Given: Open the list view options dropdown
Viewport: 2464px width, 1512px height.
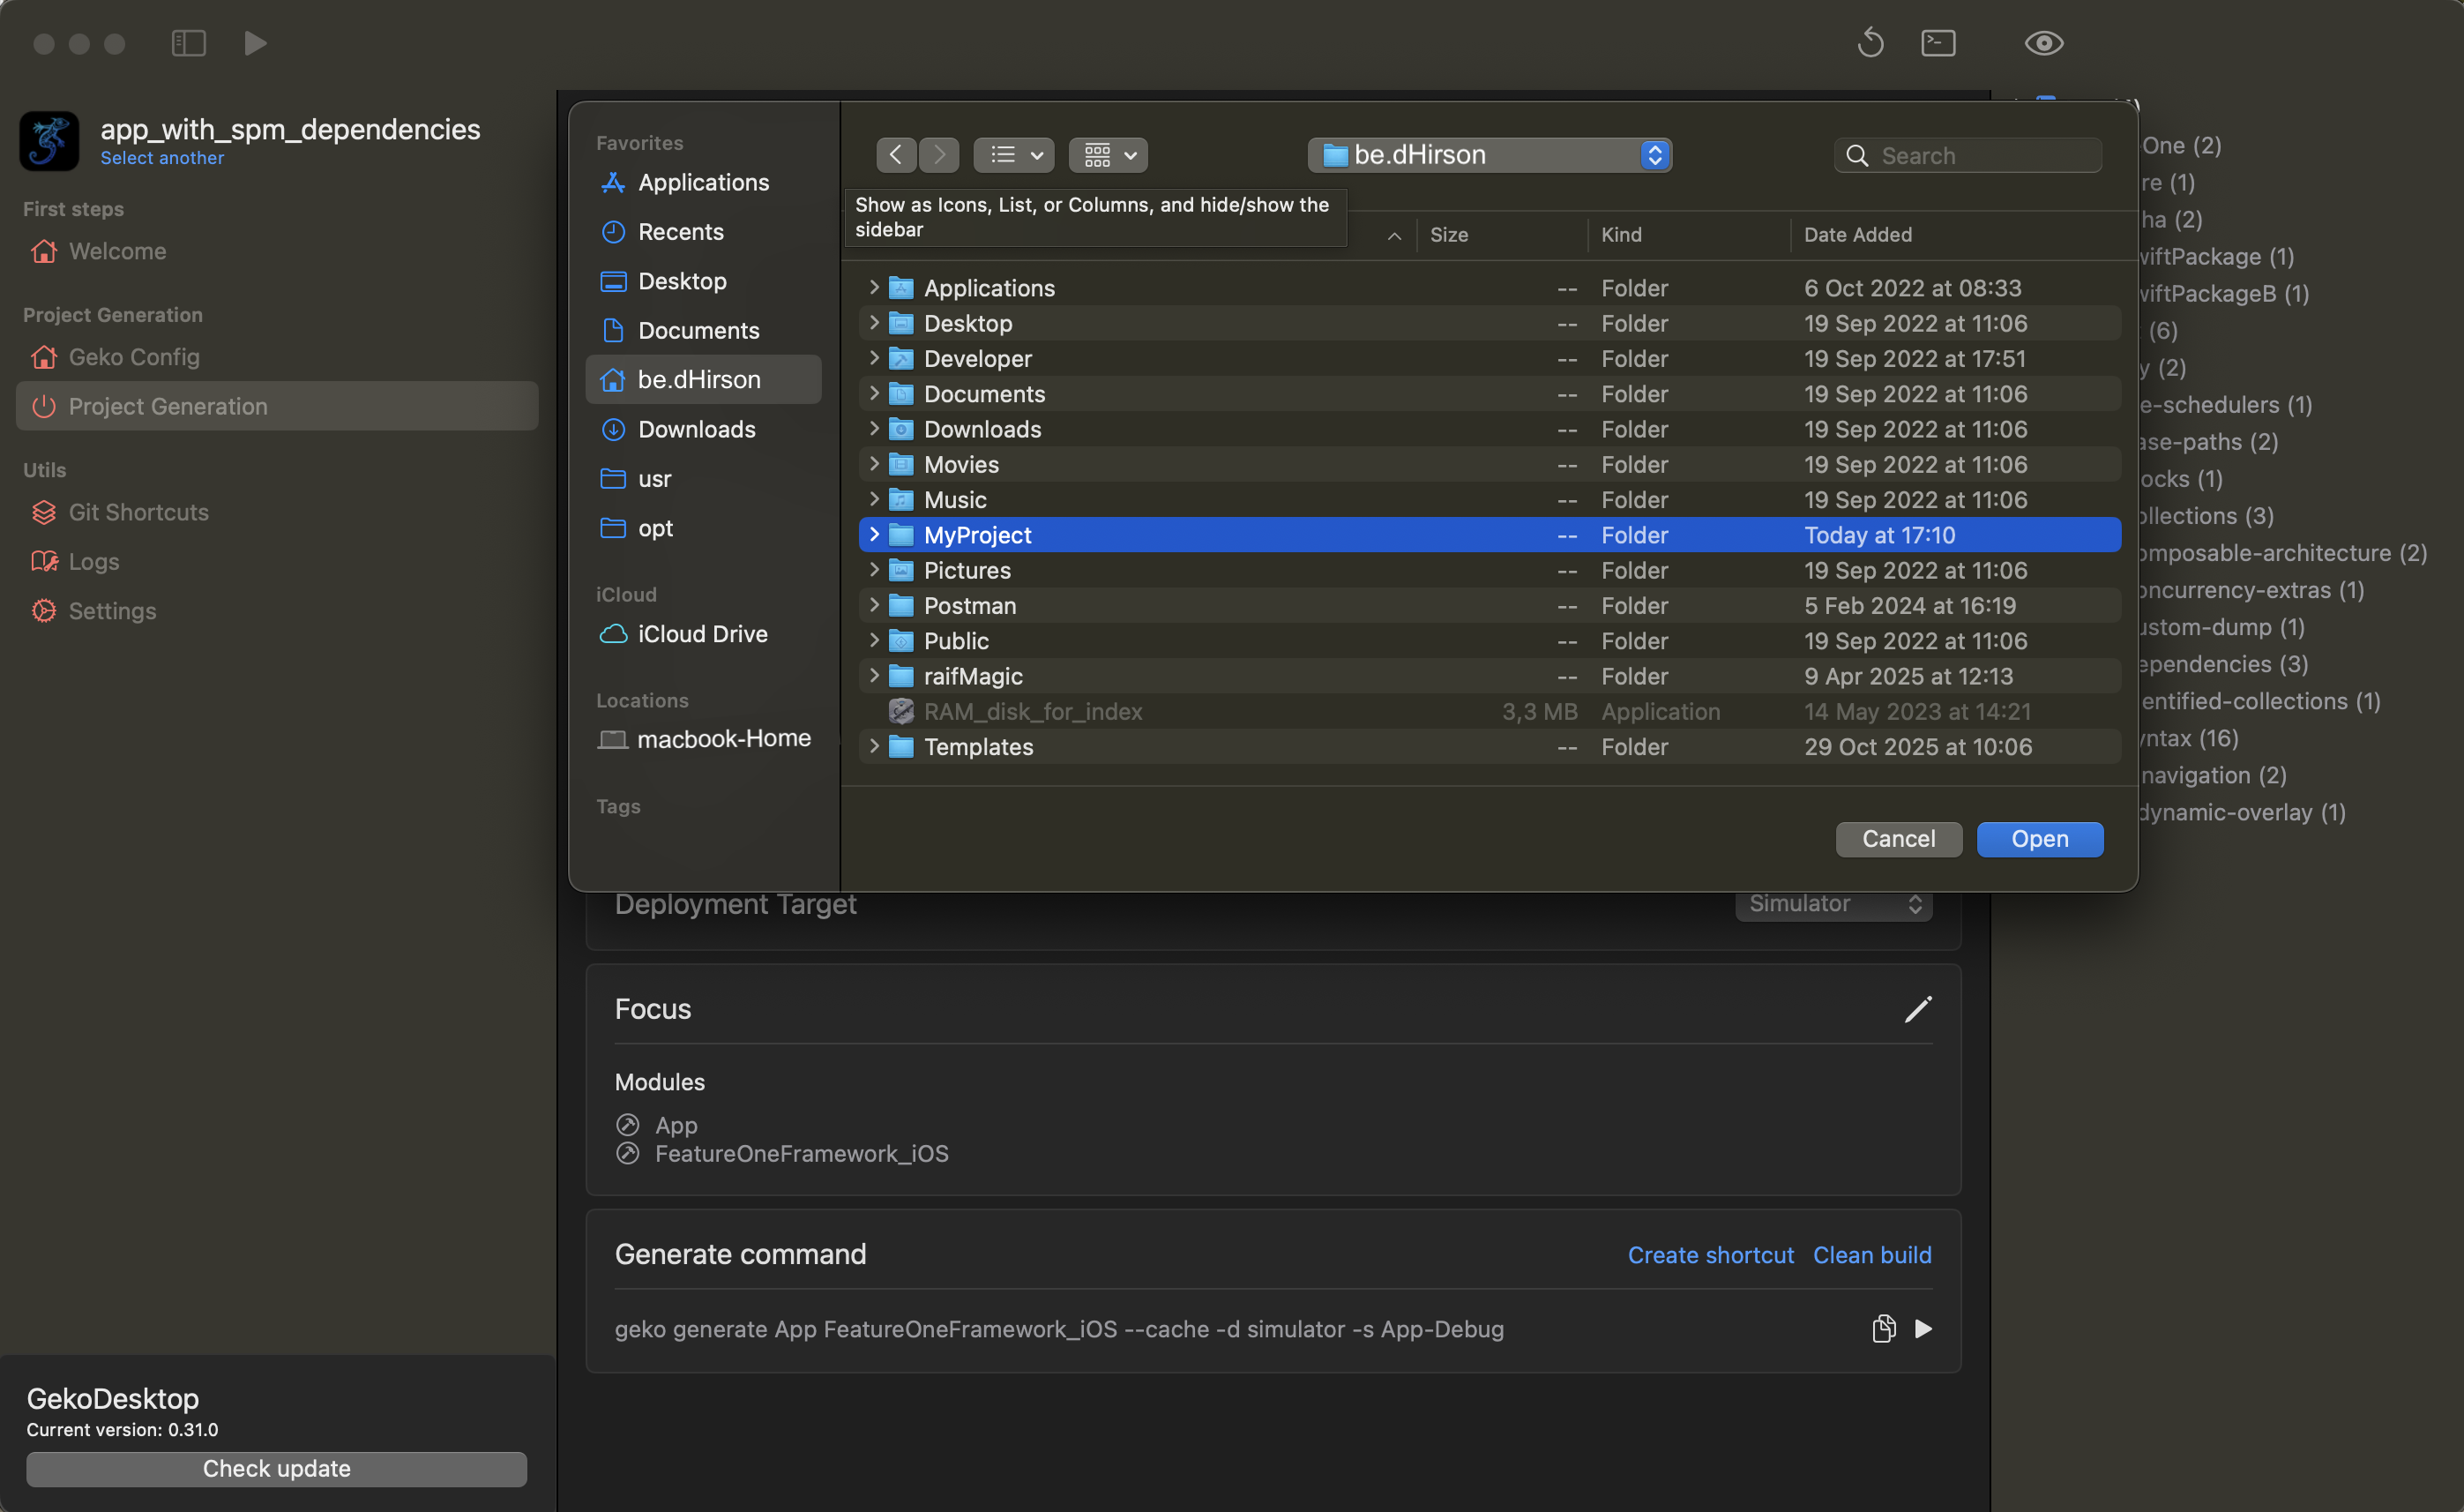Looking at the screenshot, I should pos(1013,155).
